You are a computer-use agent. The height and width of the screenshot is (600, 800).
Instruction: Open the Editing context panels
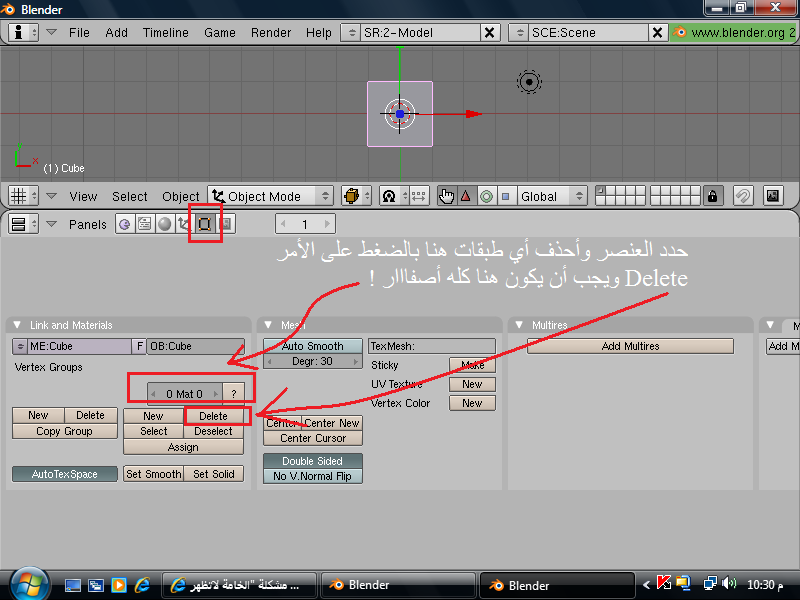pos(205,224)
